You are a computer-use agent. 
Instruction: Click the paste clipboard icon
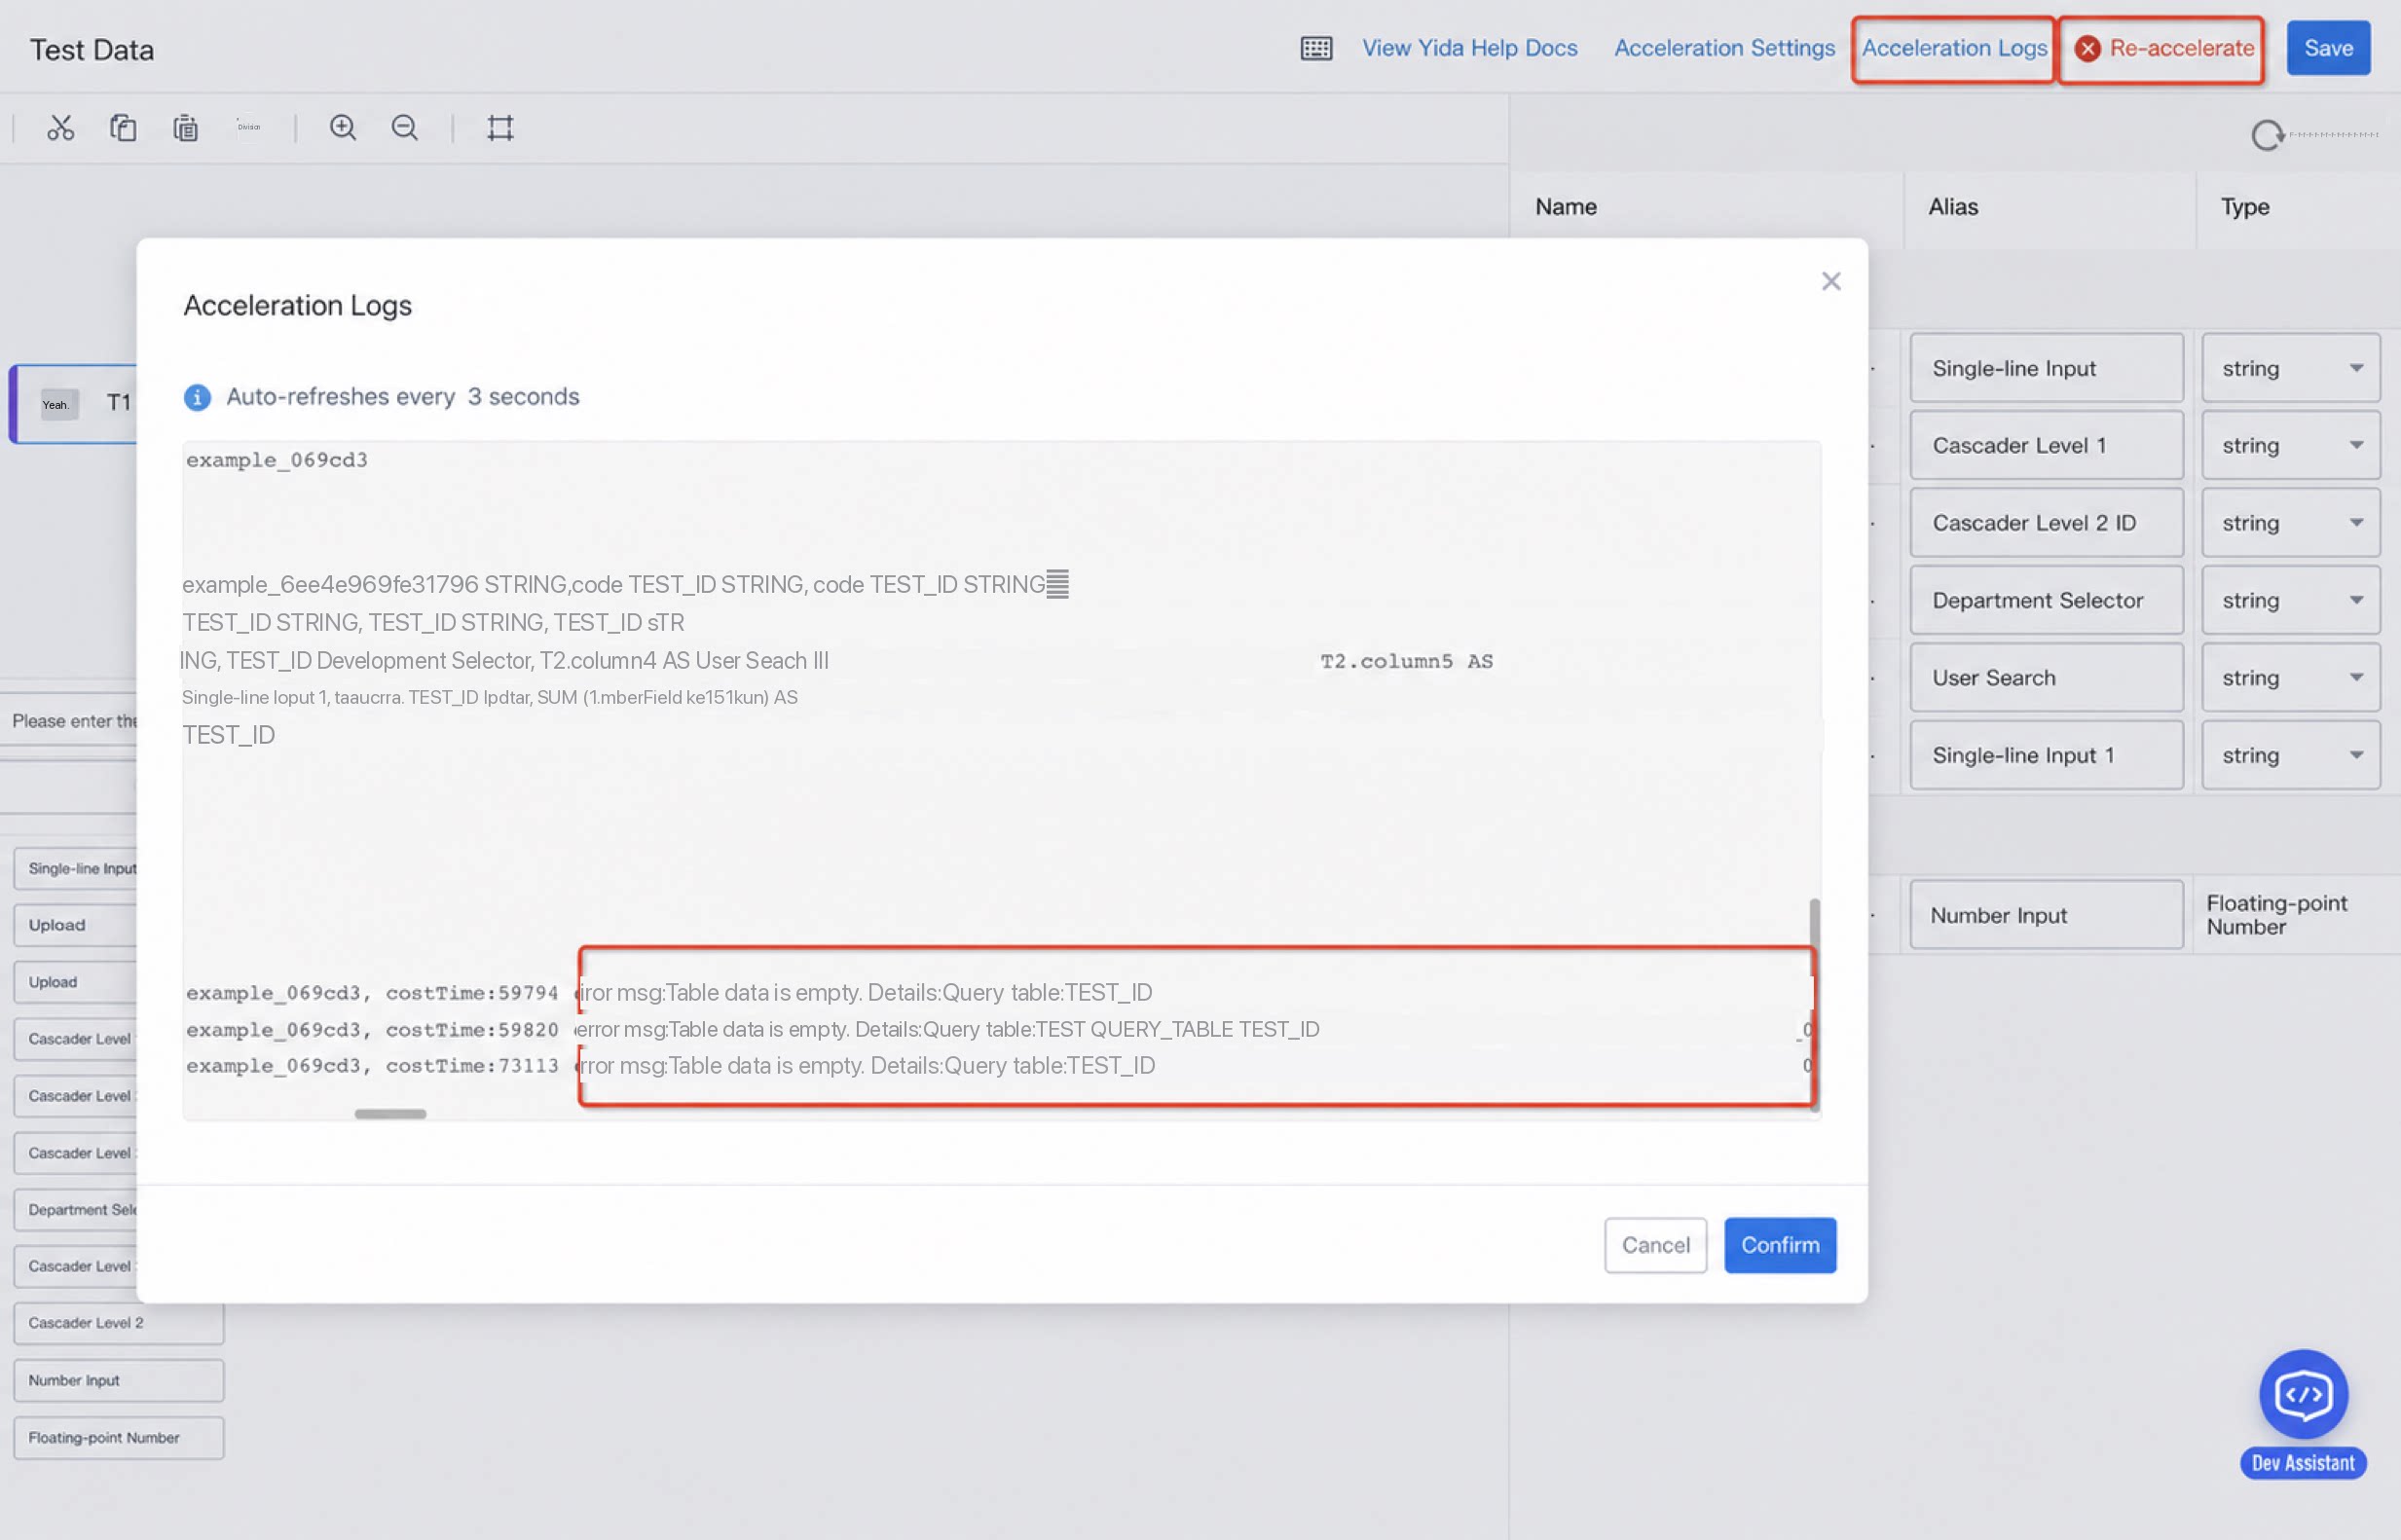(x=185, y=128)
